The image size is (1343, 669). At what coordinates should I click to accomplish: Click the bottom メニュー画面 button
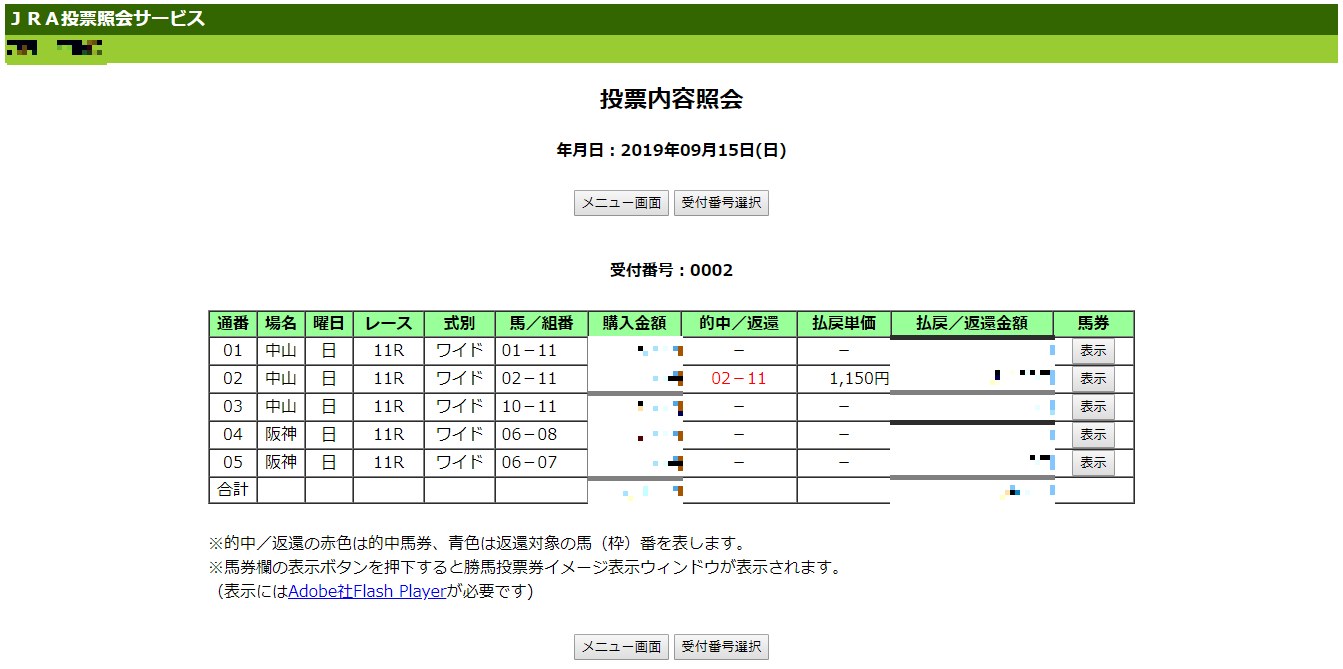(x=621, y=646)
